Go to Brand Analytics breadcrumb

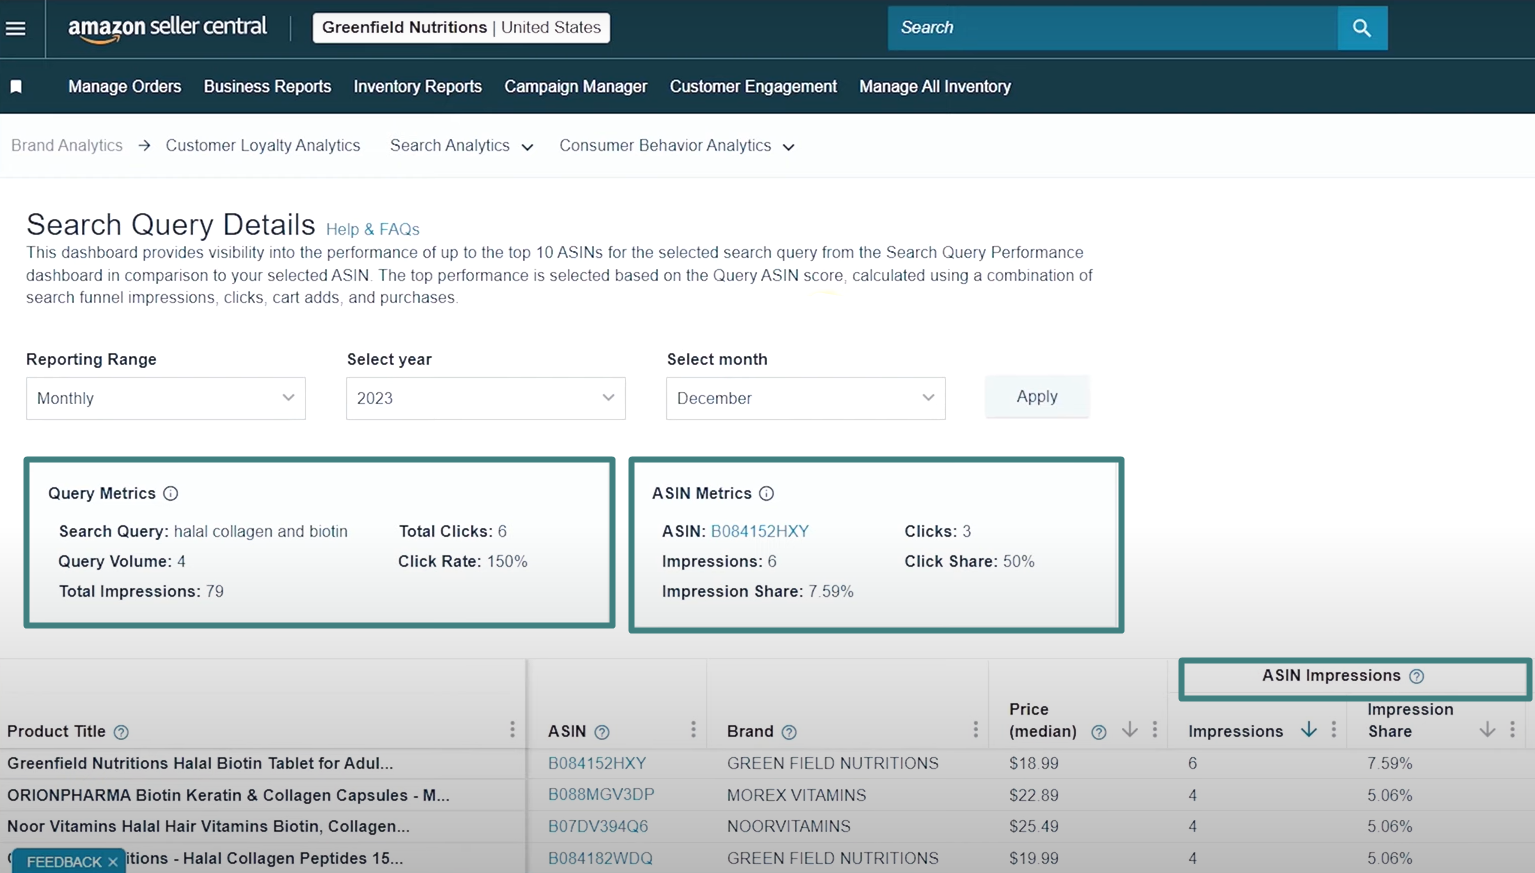[x=67, y=146]
